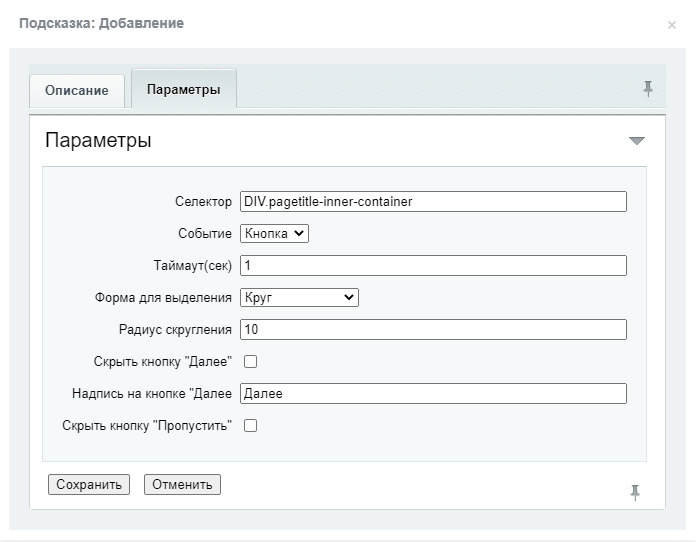Select the Параметры tab

pyautogui.click(x=184, y=89)
